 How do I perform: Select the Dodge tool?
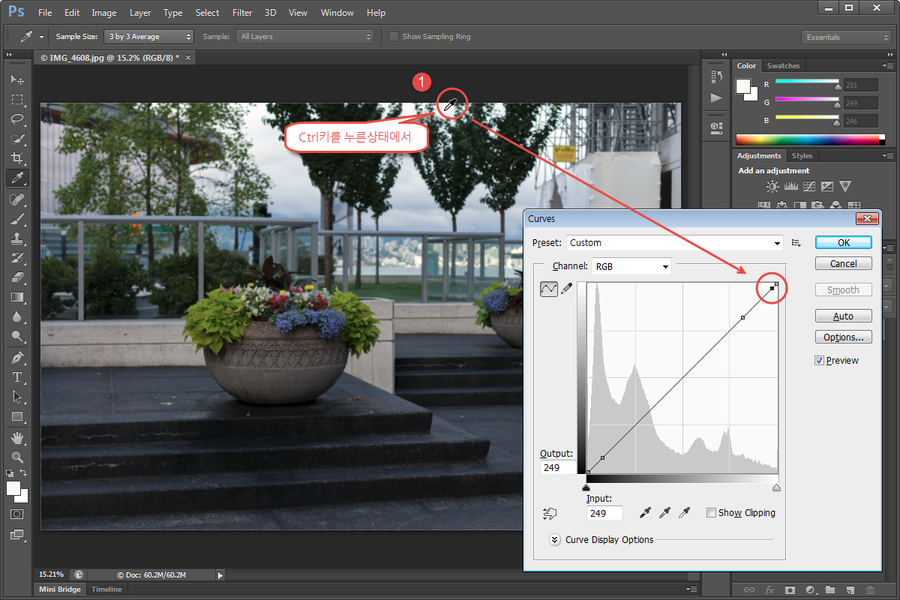17,336
